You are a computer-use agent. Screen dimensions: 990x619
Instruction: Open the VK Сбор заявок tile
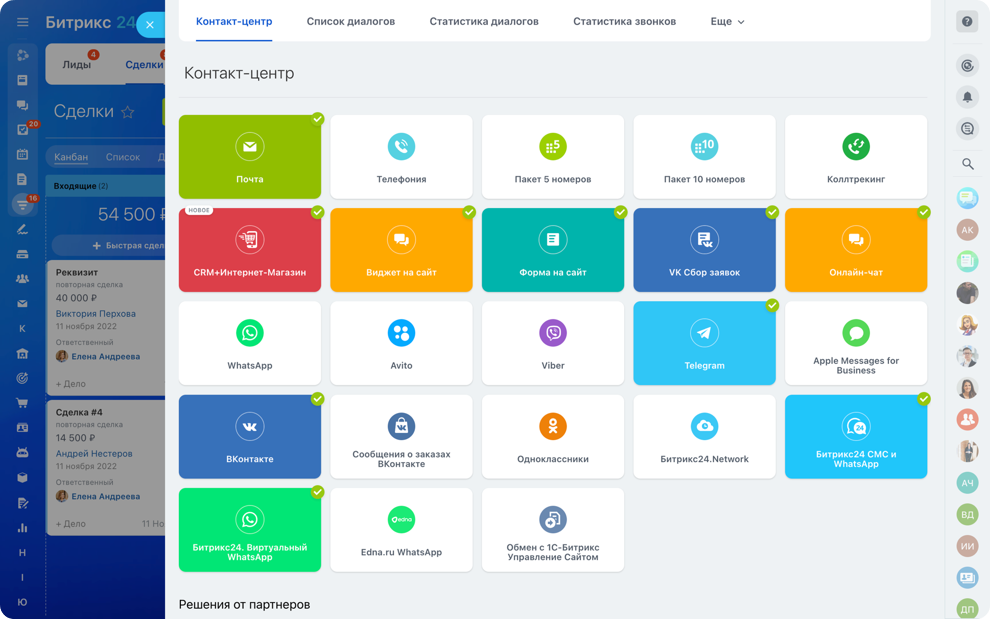coord(704,250)
